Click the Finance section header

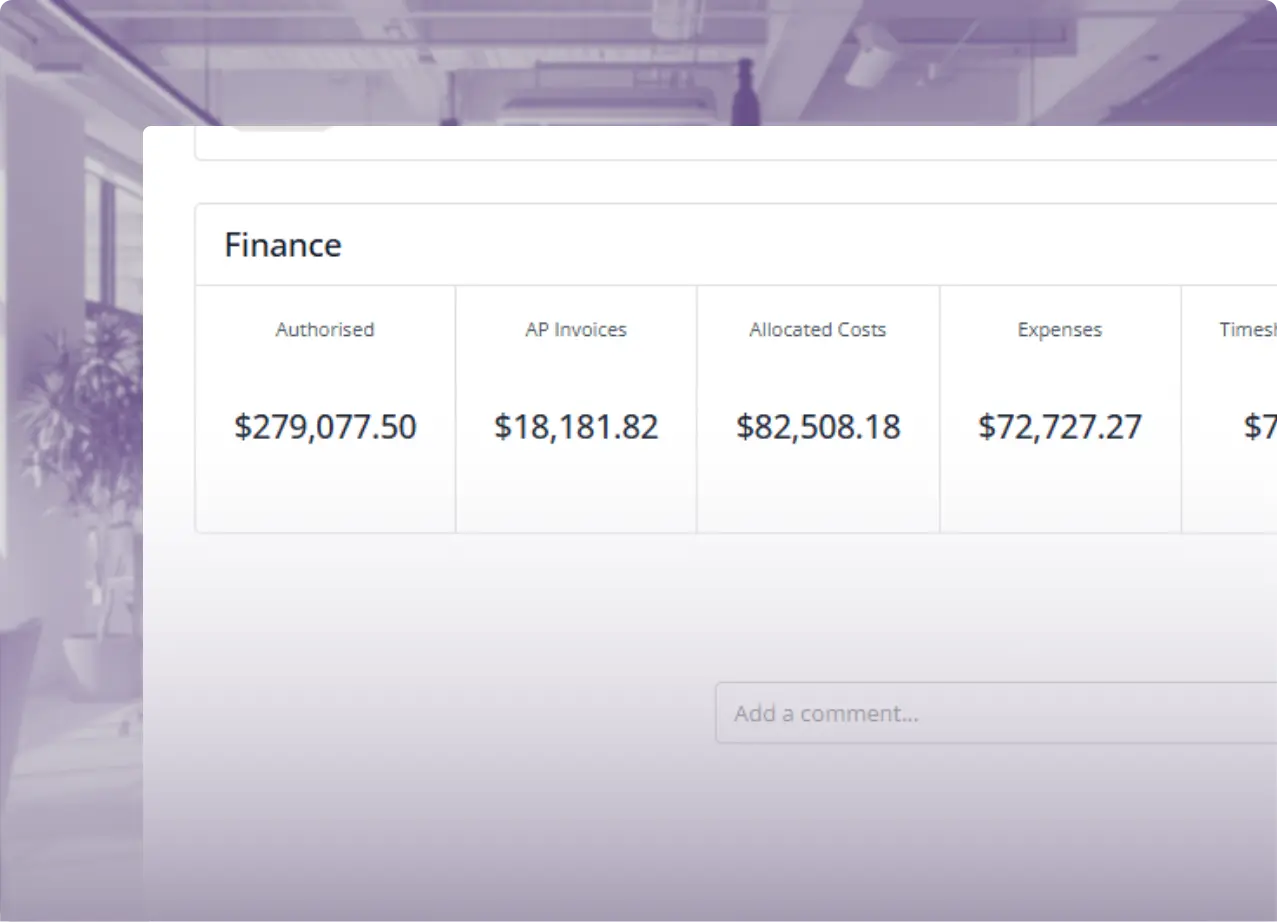(283, 244)
